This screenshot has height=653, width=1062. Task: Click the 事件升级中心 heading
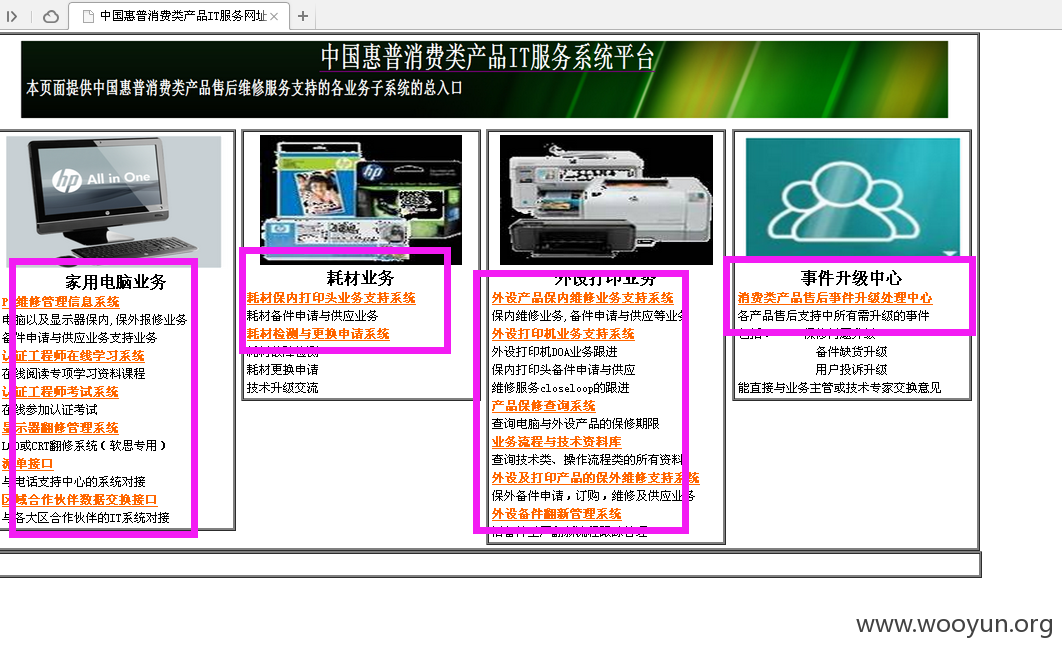pos(851,278)
